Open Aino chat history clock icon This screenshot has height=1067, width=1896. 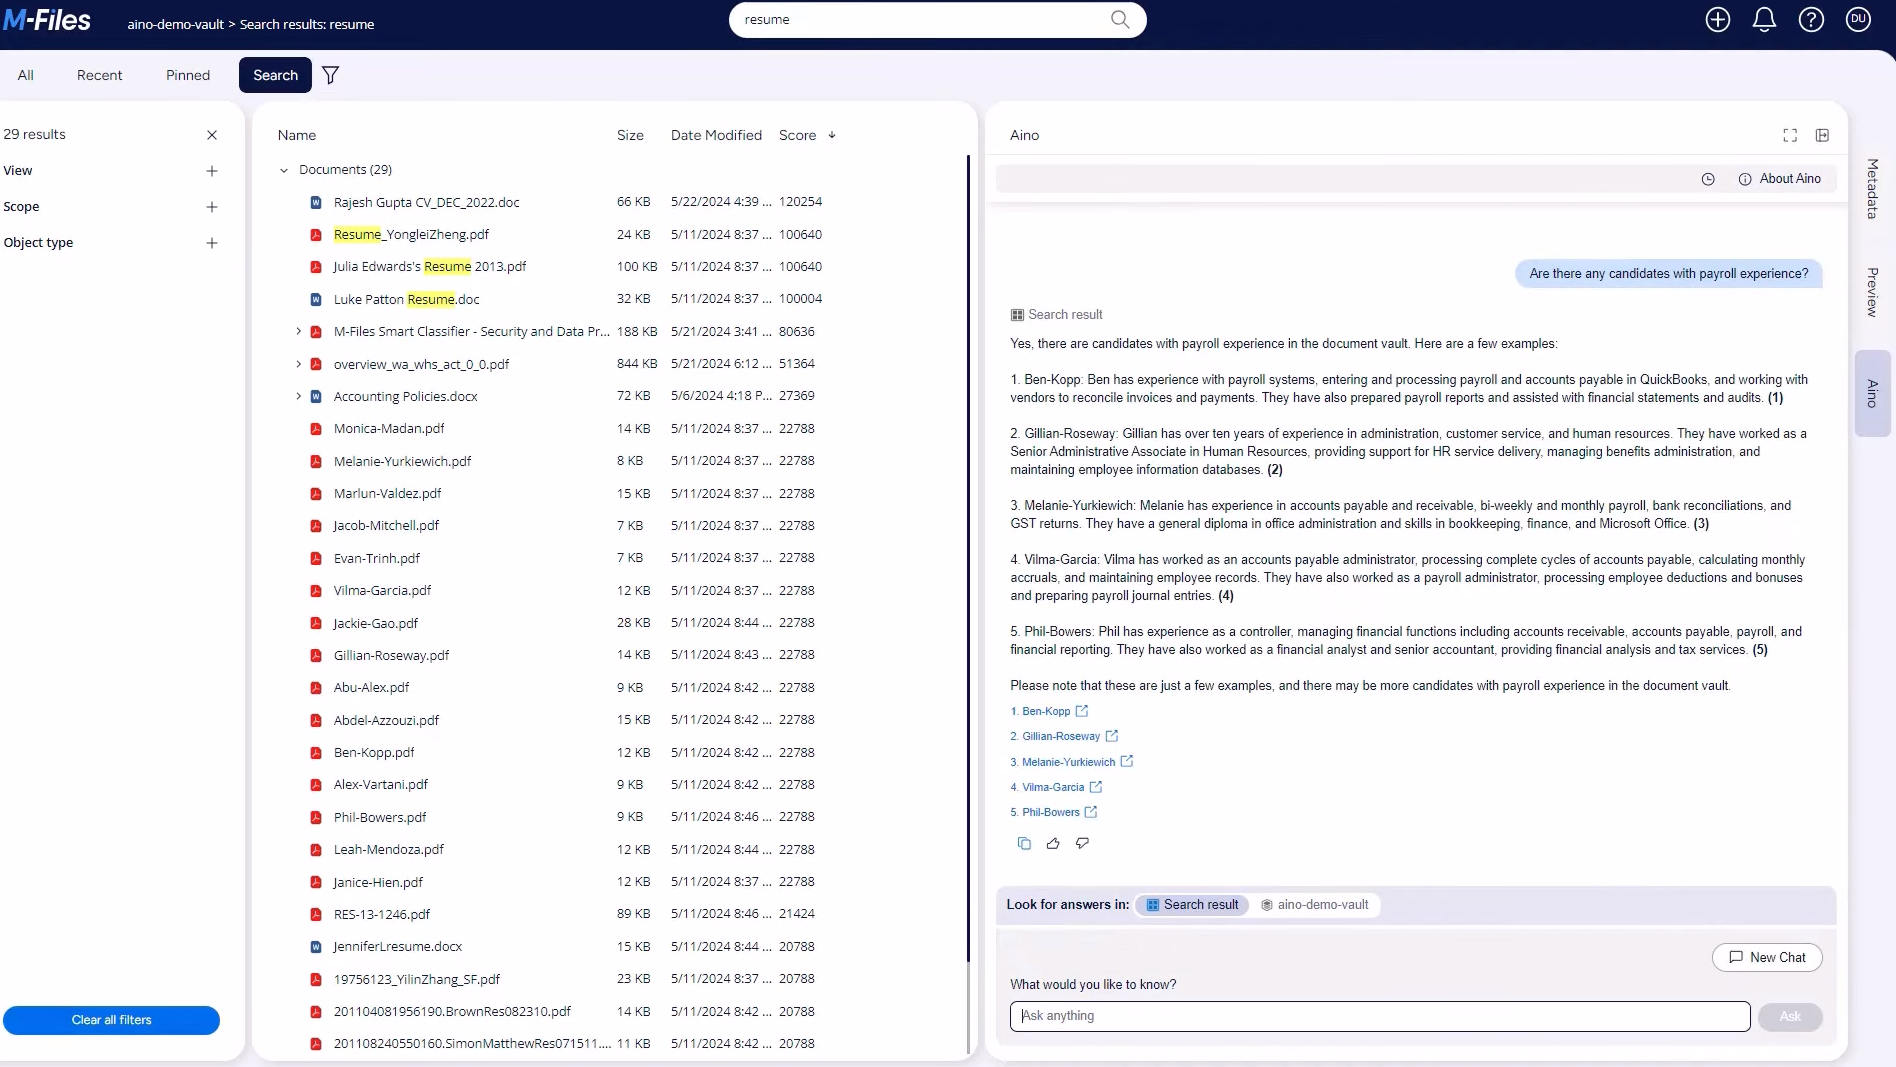coord(1708,179)
